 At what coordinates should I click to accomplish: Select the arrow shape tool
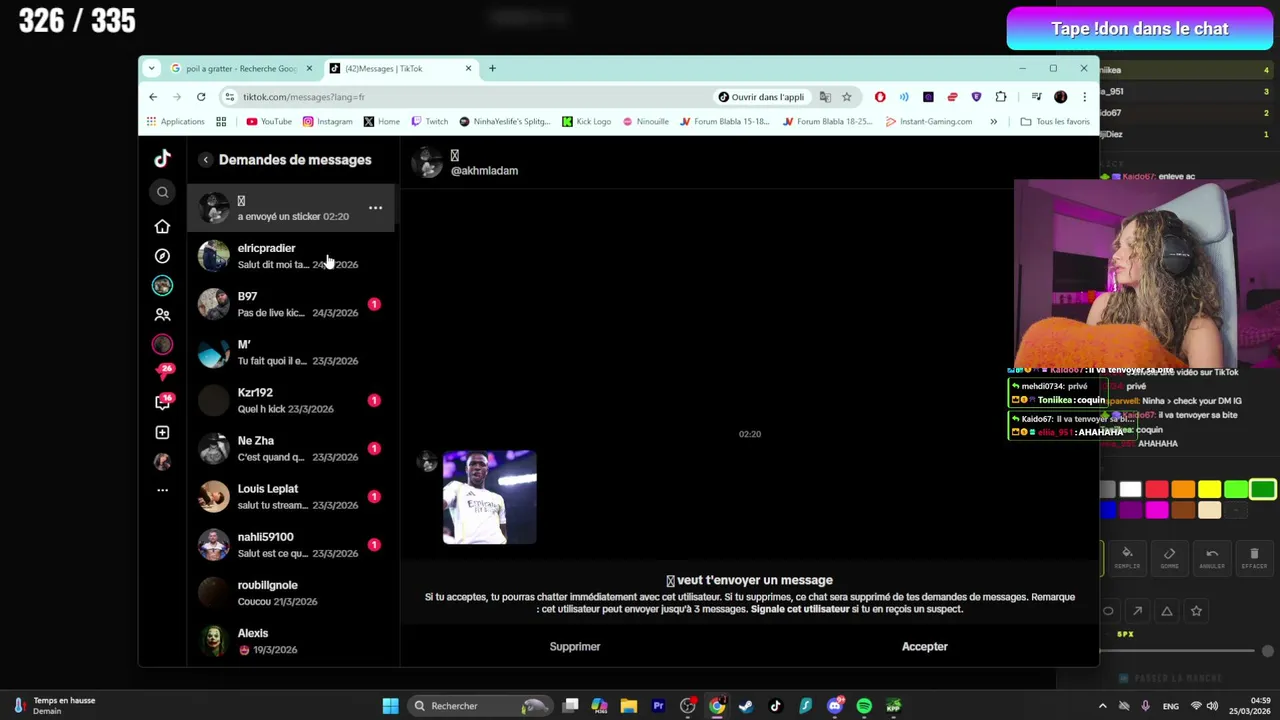click(1137, 611)
